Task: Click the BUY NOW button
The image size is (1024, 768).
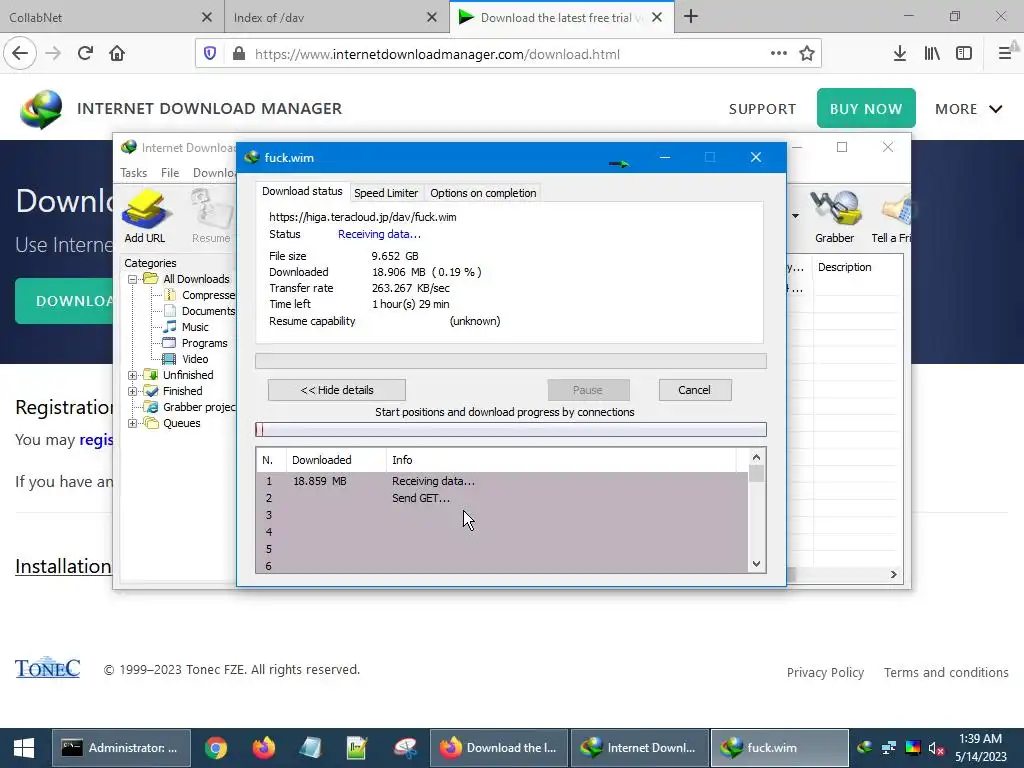Action: [866, 108]
